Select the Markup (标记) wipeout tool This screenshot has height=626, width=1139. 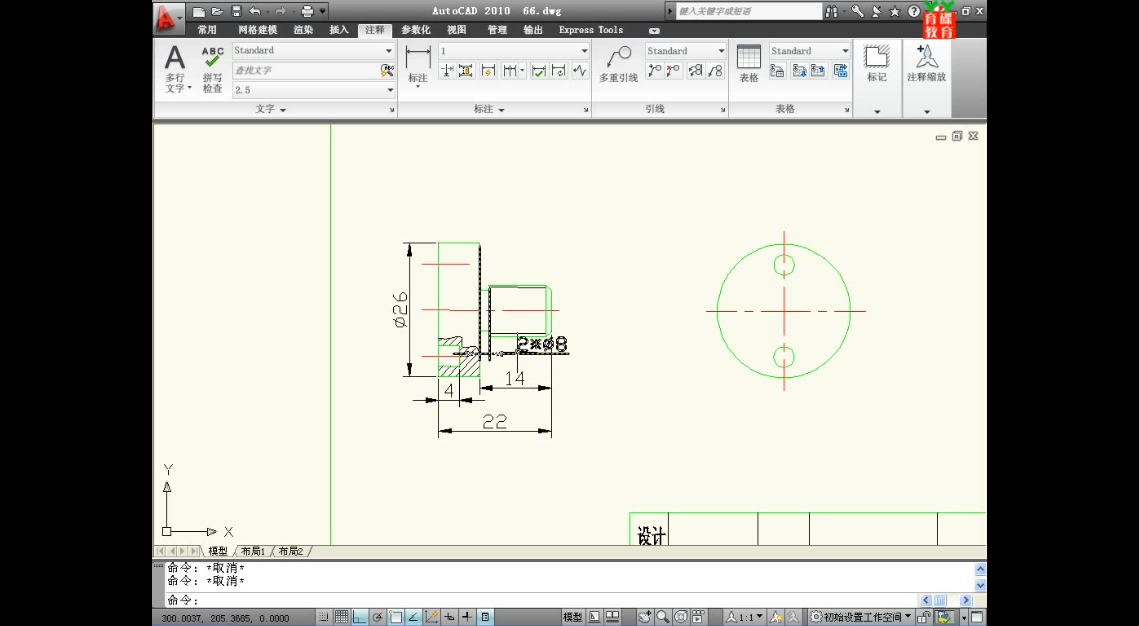coord(877,64)
